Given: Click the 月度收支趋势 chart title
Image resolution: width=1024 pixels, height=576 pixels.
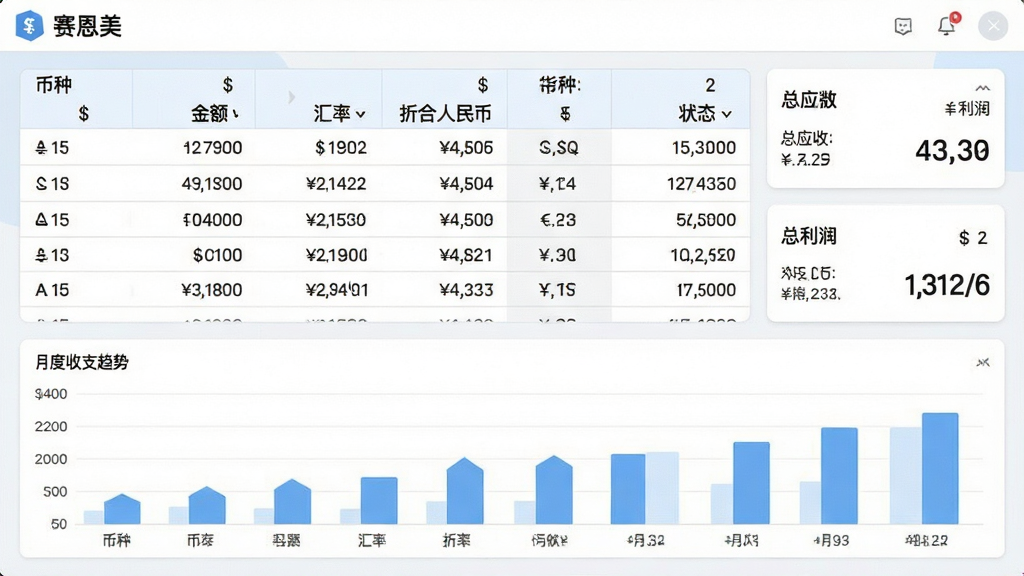Looking at the screenshot, I should click(82, 362).
